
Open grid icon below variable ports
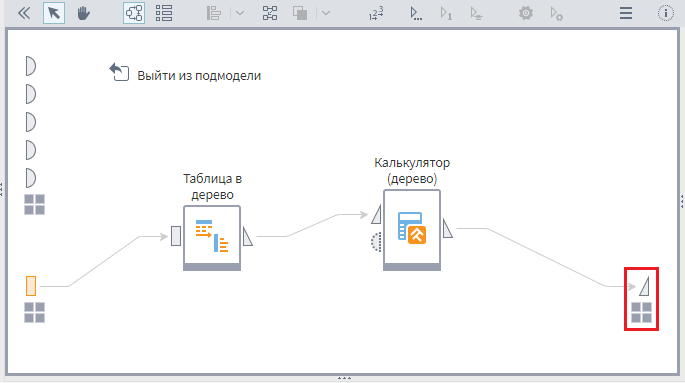(x=35, y=204)
